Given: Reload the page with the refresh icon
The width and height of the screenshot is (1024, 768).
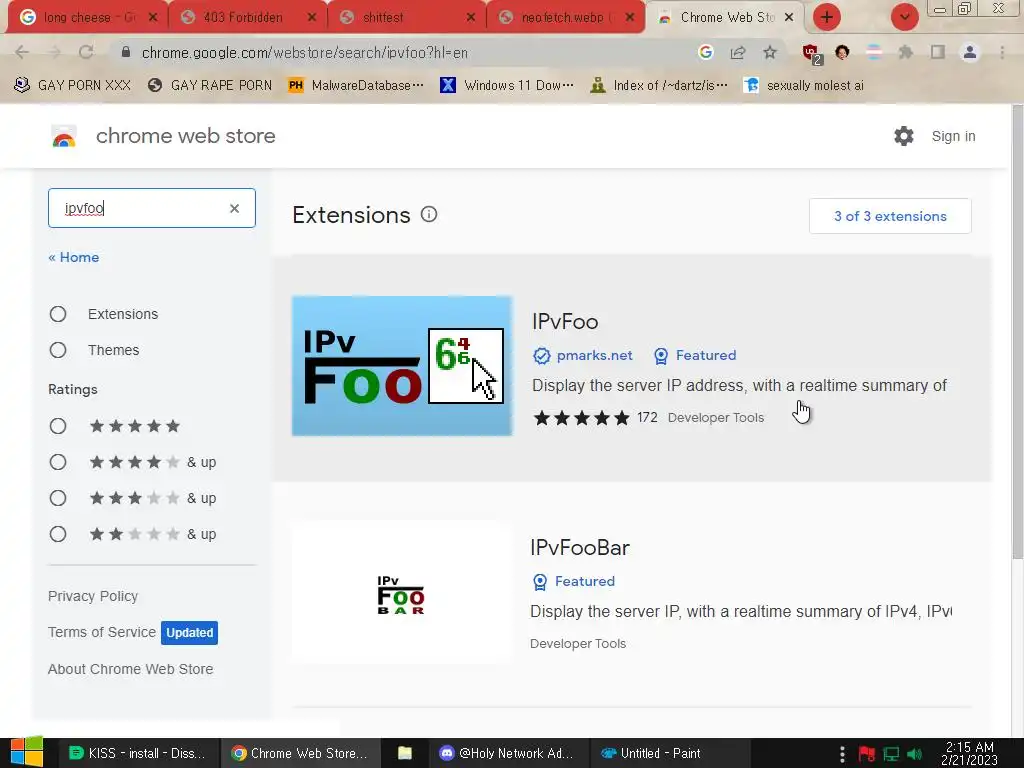Looking at the screenshot, I should pos(86,52).
